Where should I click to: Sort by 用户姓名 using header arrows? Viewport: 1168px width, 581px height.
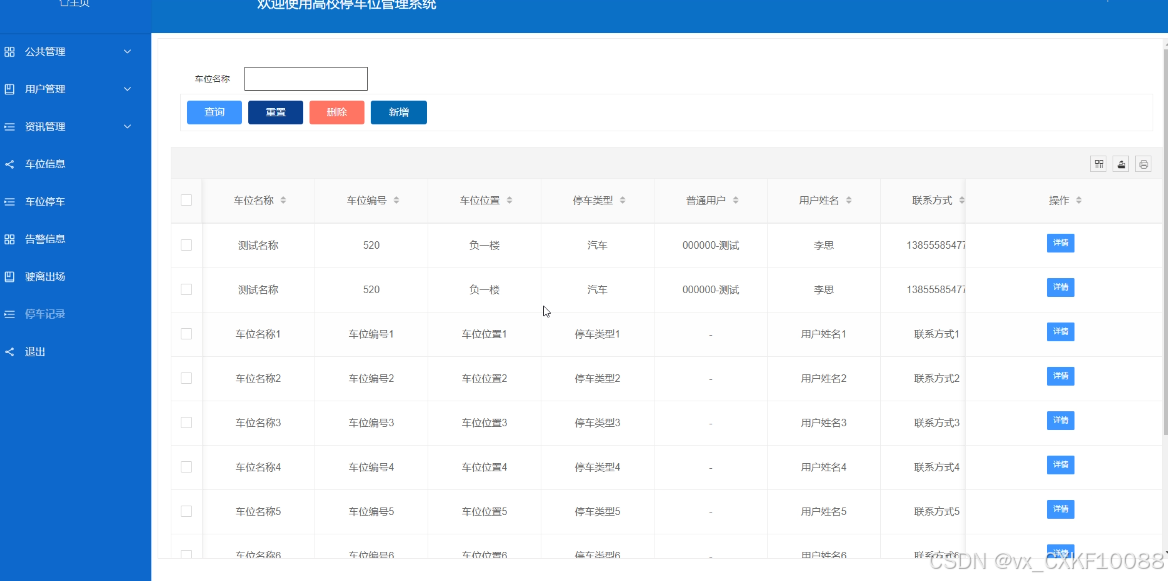(x=849, y=200)
